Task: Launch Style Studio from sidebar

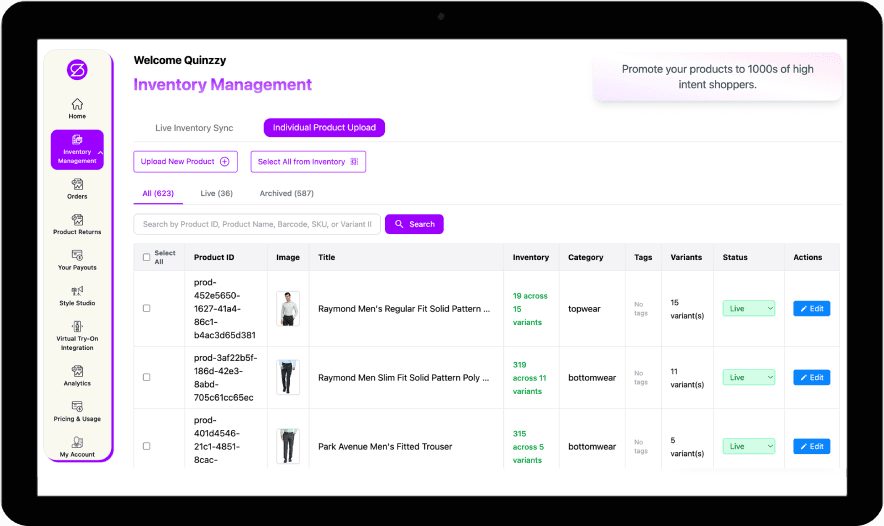Action: [77, 295]
